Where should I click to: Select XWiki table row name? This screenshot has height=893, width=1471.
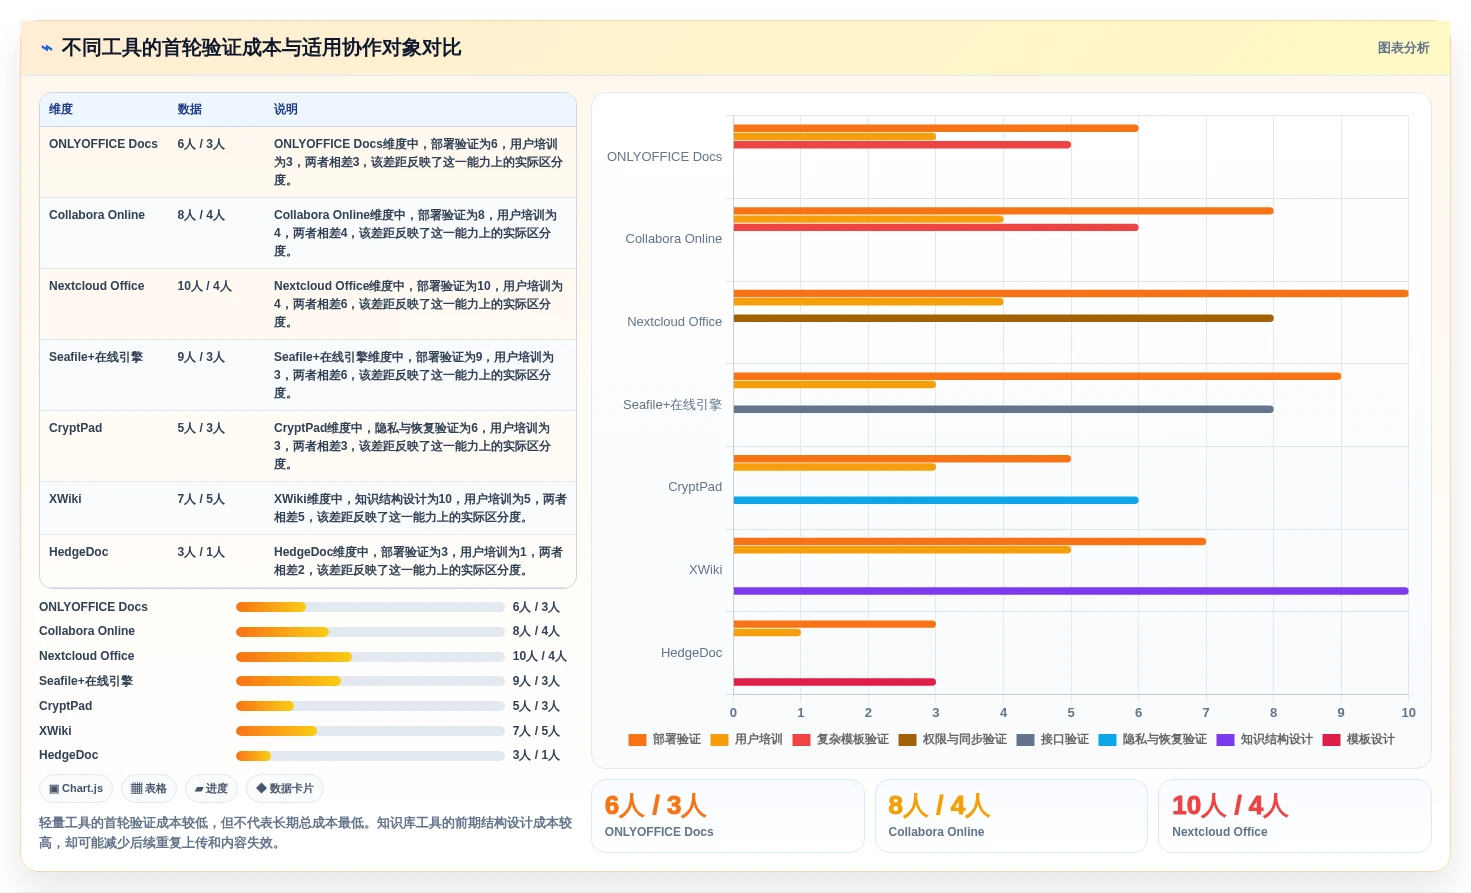pos(65,499)
